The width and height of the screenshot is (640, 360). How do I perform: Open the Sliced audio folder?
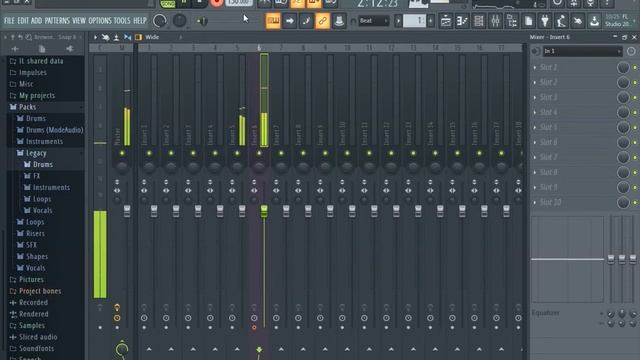38,337
